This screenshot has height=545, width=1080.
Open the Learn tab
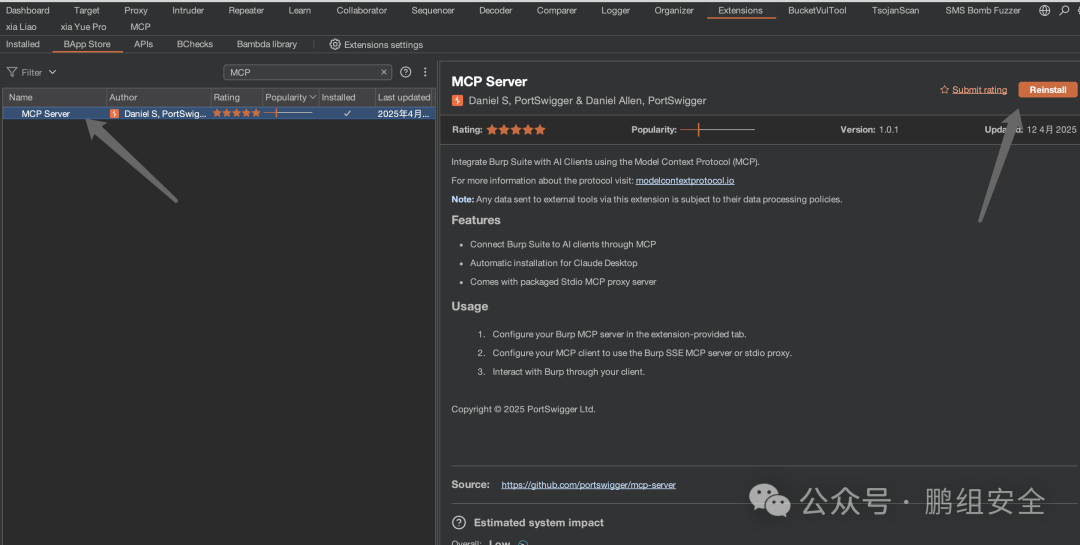[x=300, y=10]
